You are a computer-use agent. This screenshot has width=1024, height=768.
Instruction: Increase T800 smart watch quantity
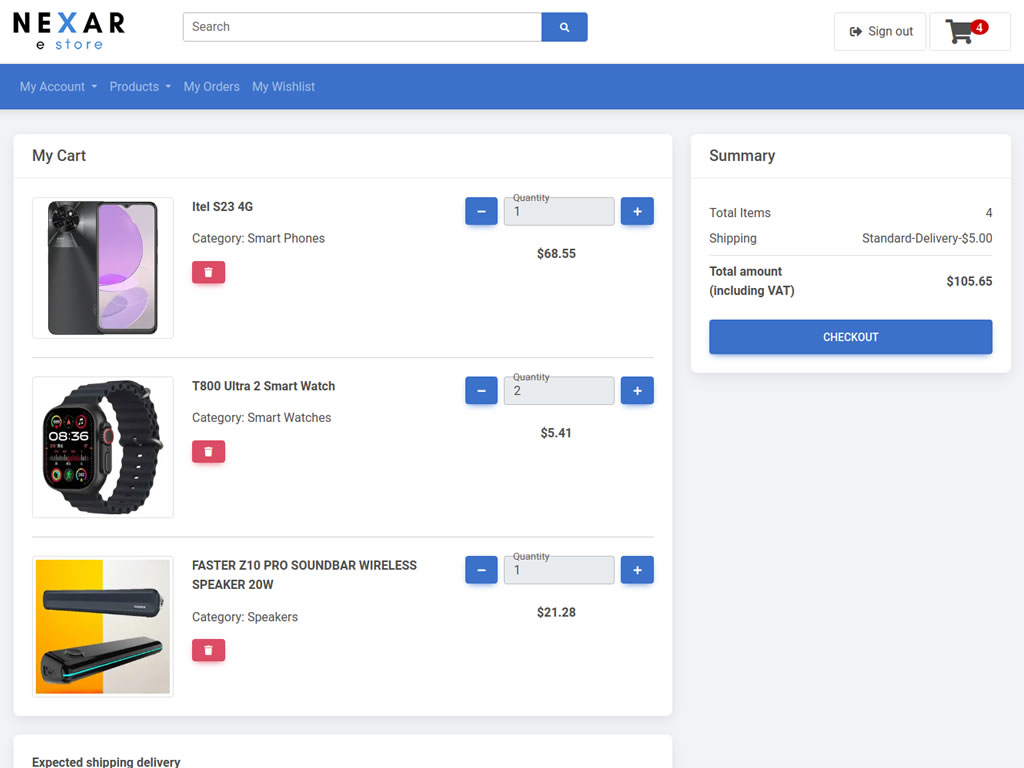[637, 391]
